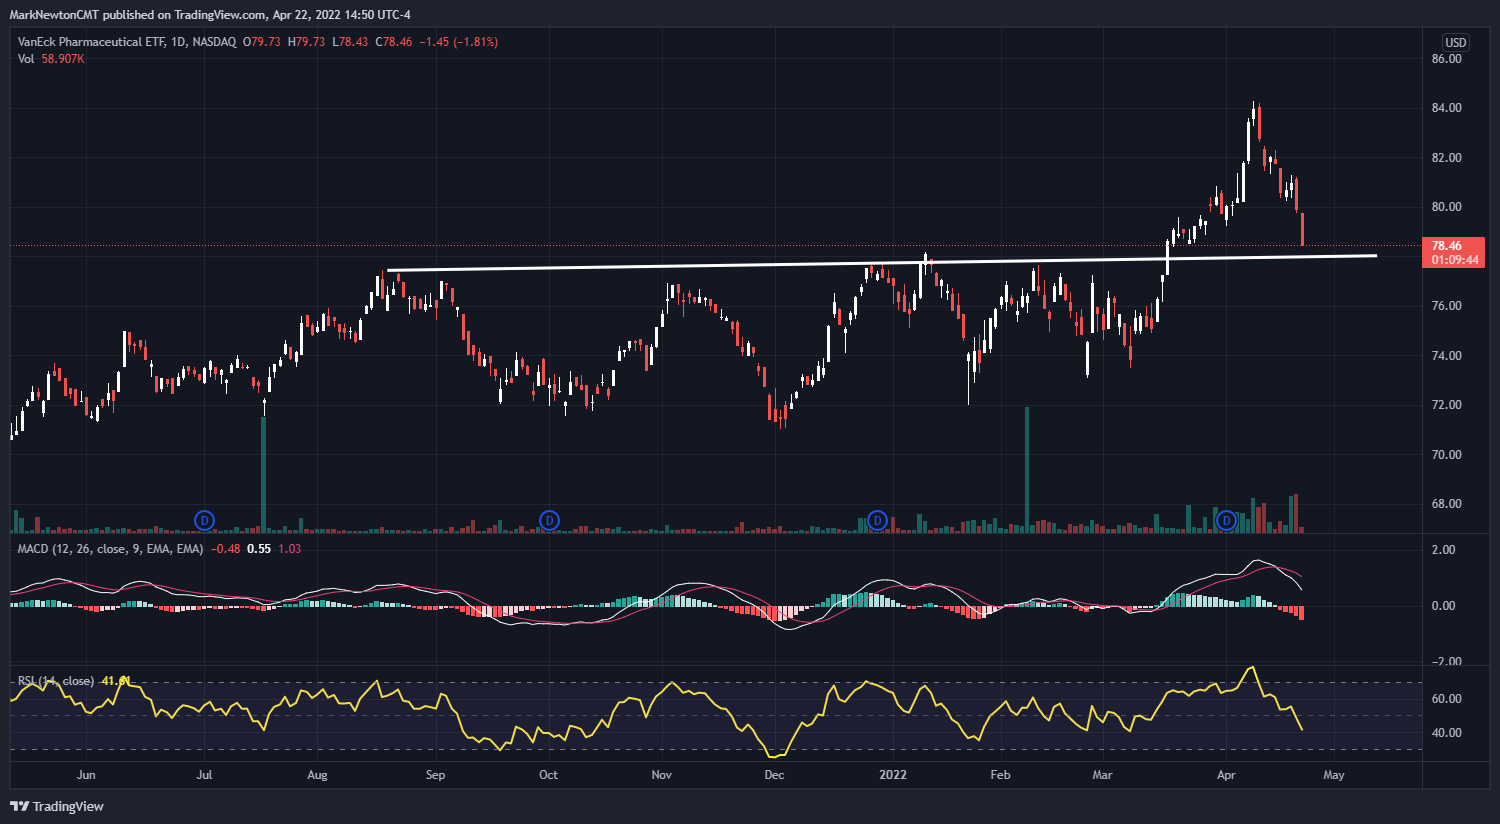This screenshot has height=824, width=1500.
Task: Click the 2022 label on time axis
Action: 892,775
